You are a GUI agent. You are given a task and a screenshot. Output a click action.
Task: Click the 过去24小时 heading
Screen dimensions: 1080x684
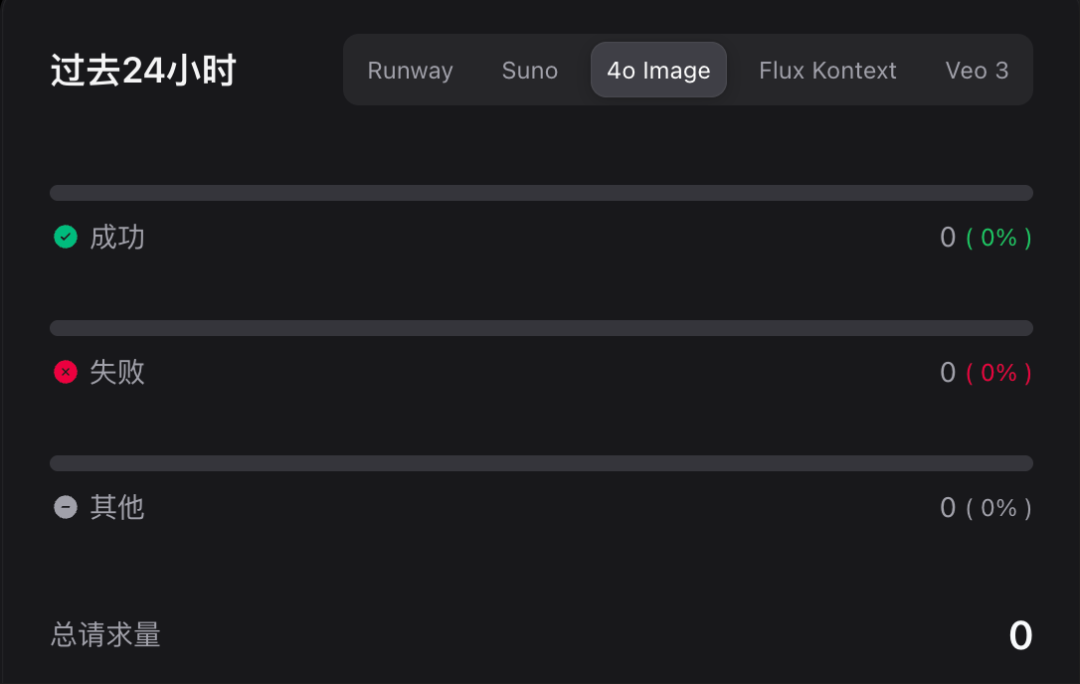[143, 70]
